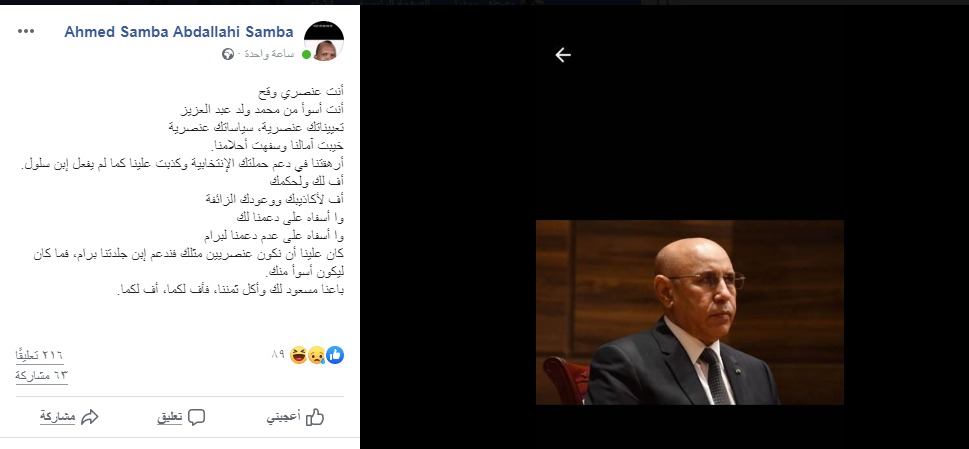
Task: Click the comment speech bubble icon
Action: pyautogui.click(x=197, y=418)
